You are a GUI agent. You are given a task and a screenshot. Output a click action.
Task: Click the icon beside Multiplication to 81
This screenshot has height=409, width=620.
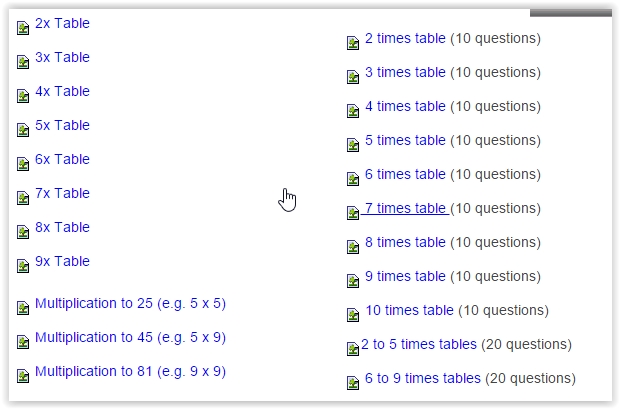pyautogui.click(x=23, y=376)
